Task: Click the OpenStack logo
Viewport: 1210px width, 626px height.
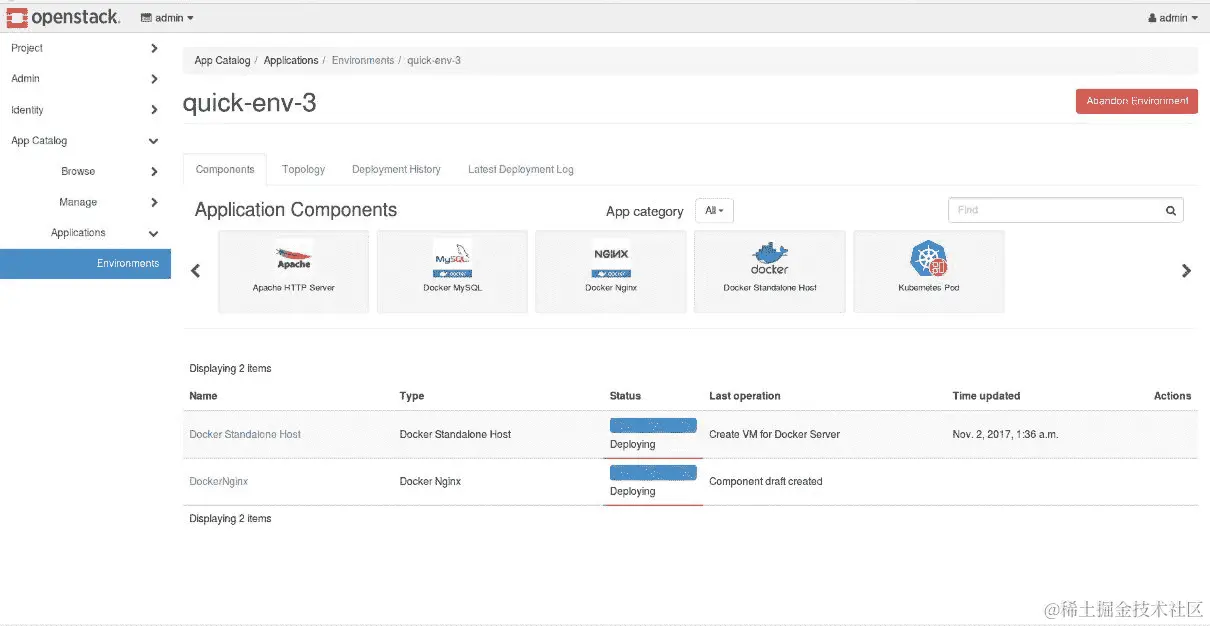Action: point(63,17)
